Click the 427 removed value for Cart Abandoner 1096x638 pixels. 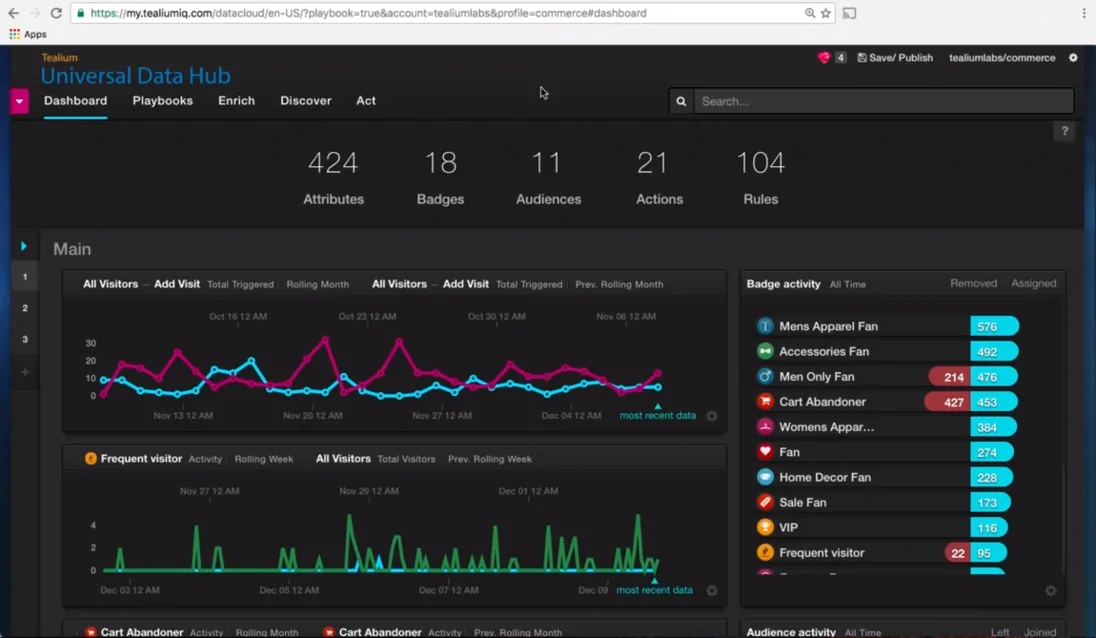click(948, 402)
